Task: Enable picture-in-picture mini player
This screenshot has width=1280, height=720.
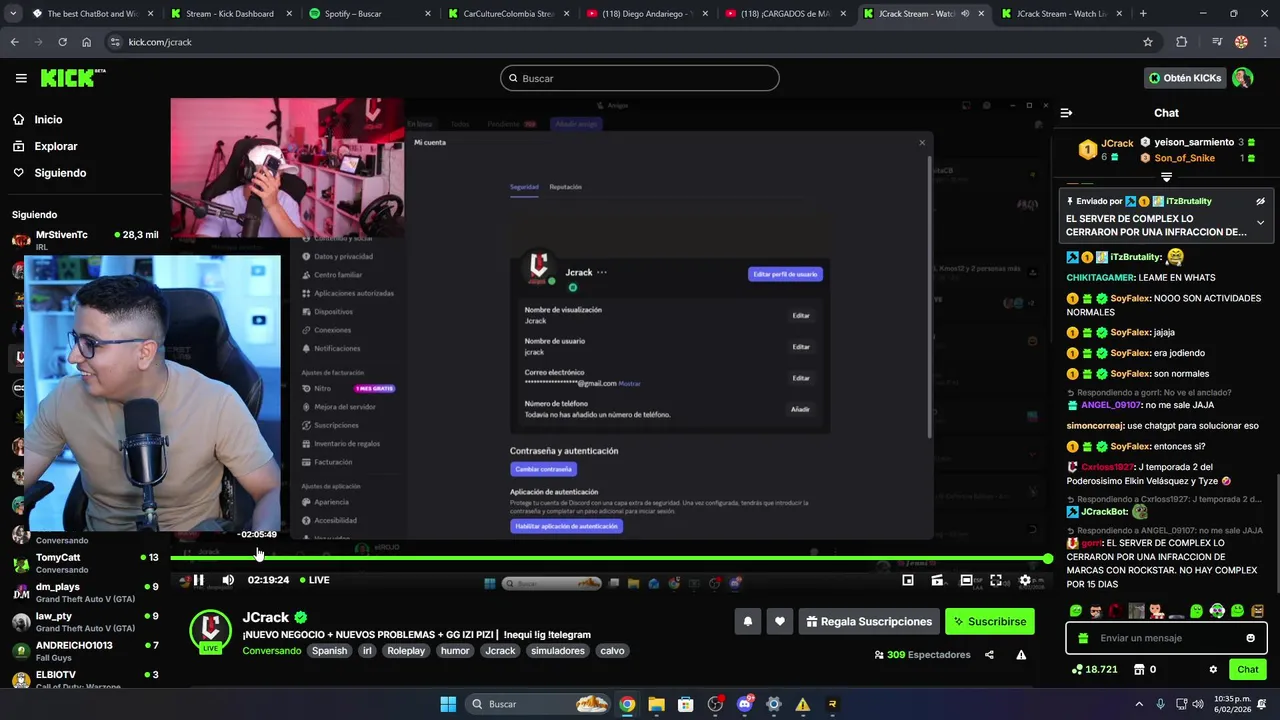Action: coord(908,580)
